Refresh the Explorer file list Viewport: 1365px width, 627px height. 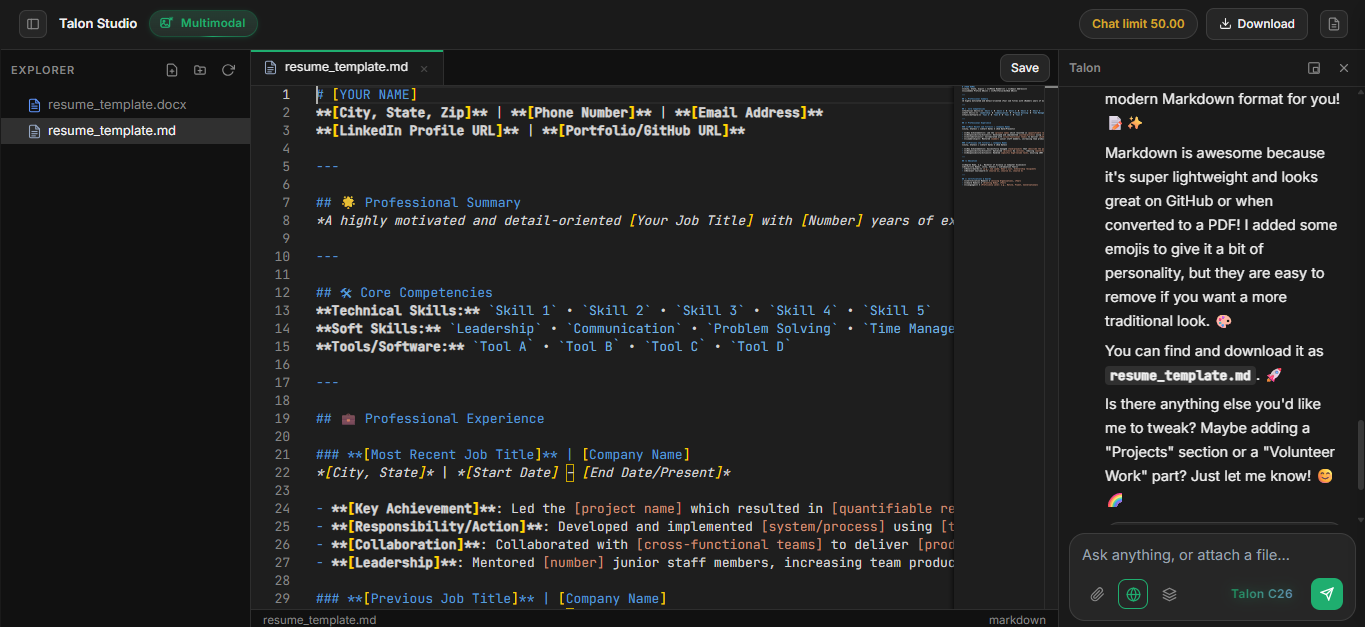[228, 70]
